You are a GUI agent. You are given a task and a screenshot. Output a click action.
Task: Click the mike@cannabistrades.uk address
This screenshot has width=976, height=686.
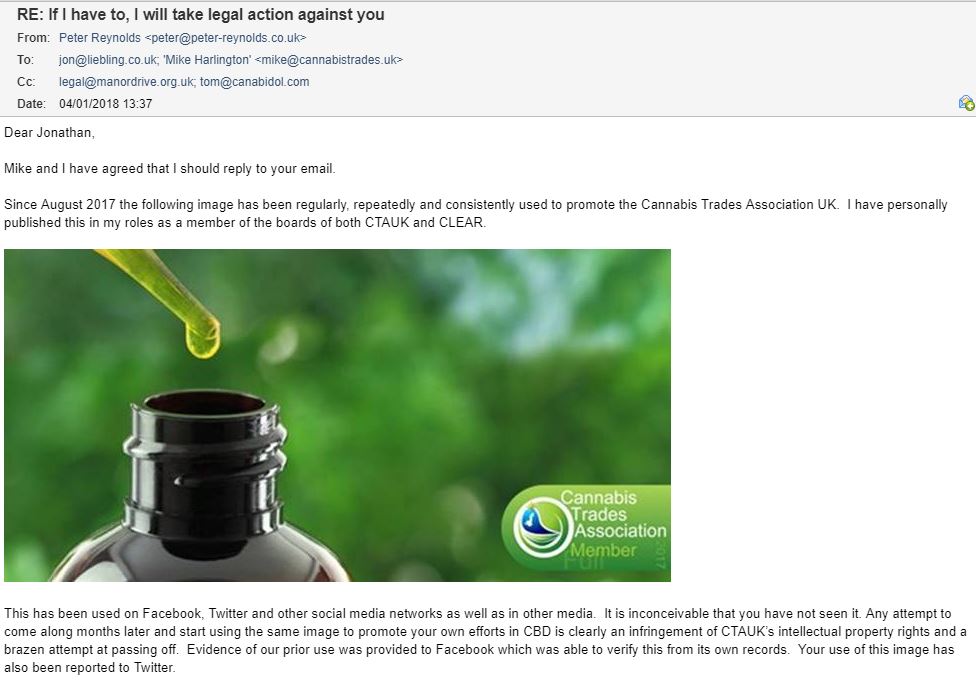tap(329, 60)
